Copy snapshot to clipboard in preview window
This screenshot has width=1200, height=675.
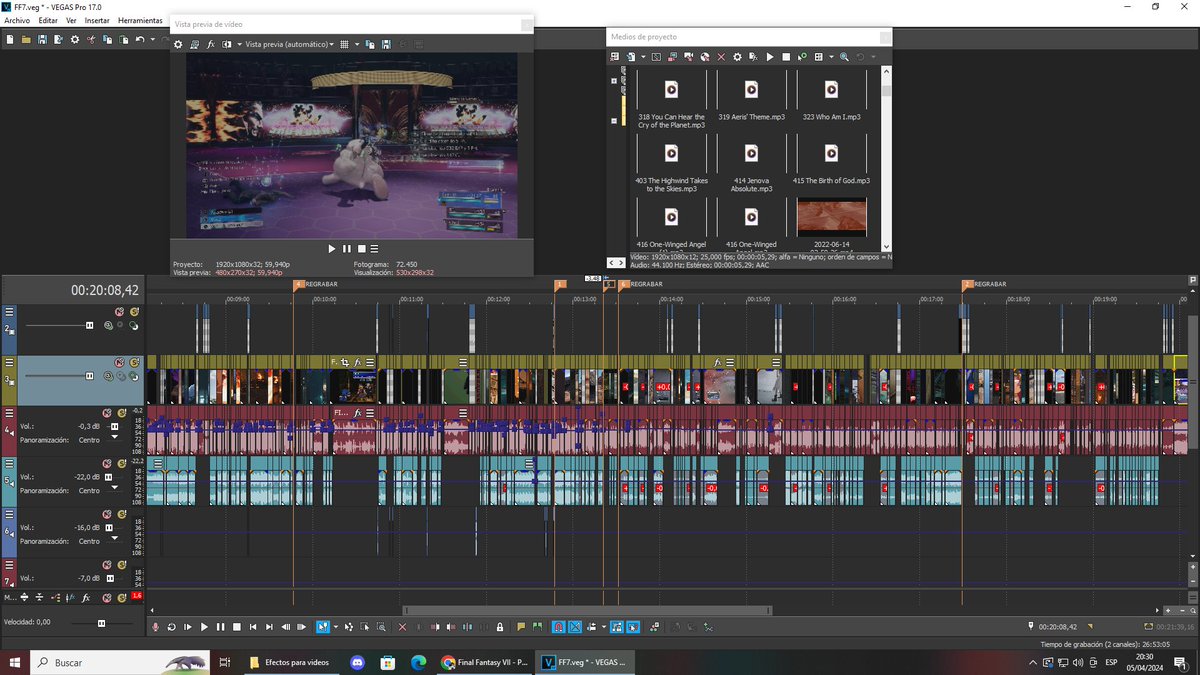coord(370,44)
